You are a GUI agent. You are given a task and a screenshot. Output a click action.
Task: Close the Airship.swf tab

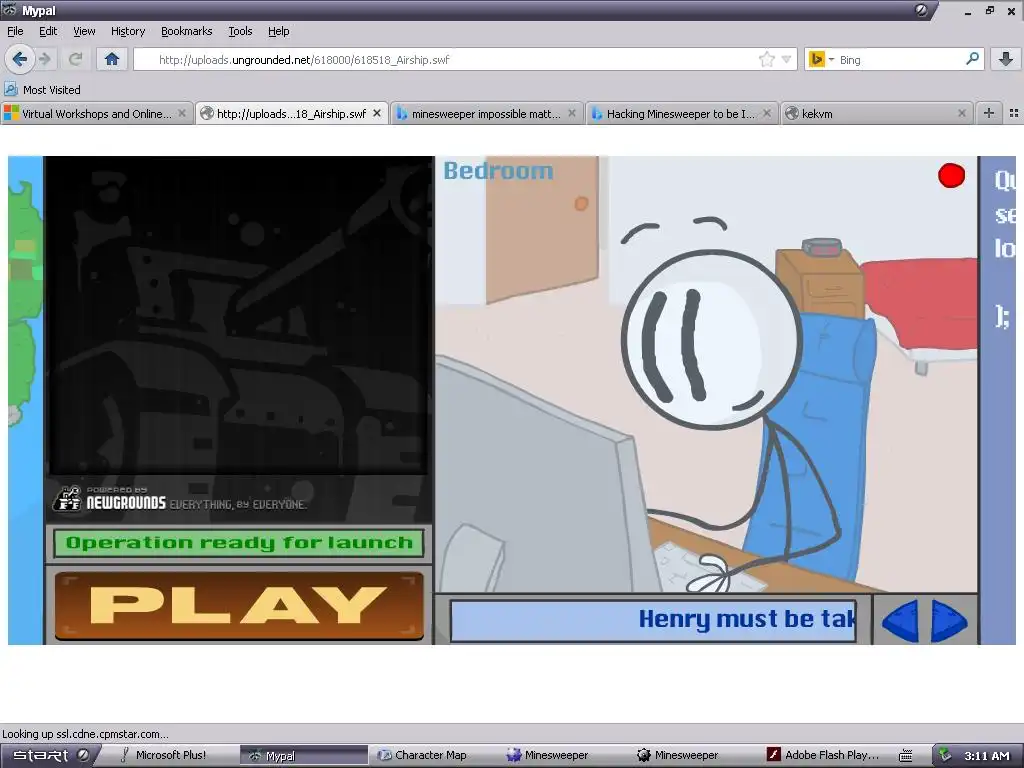pyautogui.click(x=377, y=114)
